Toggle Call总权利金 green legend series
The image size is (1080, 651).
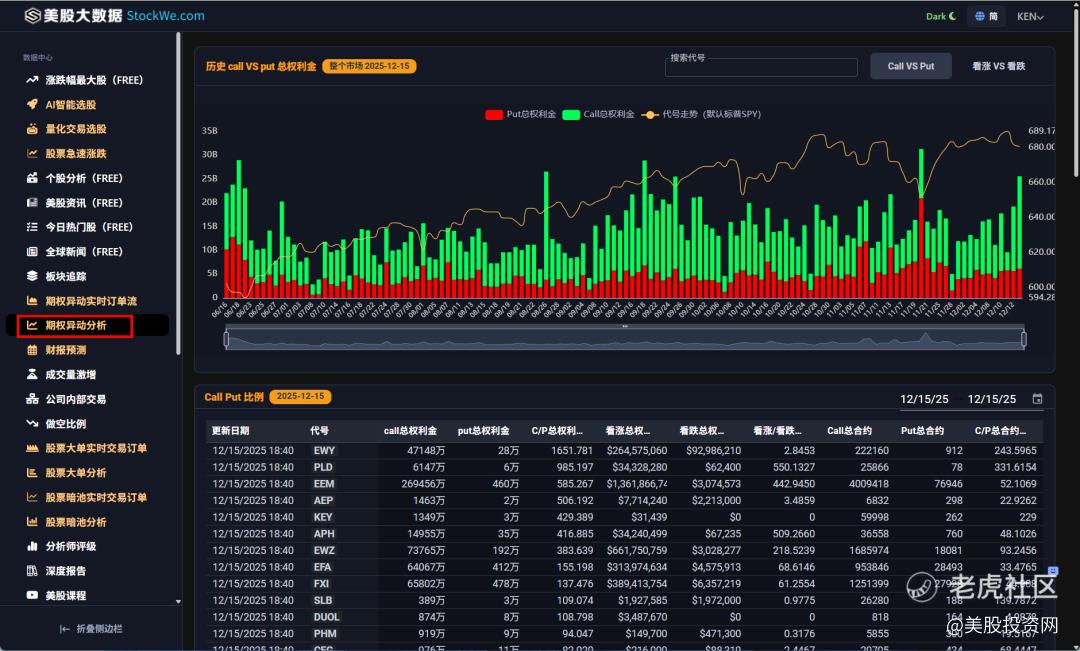coord(571,114)
